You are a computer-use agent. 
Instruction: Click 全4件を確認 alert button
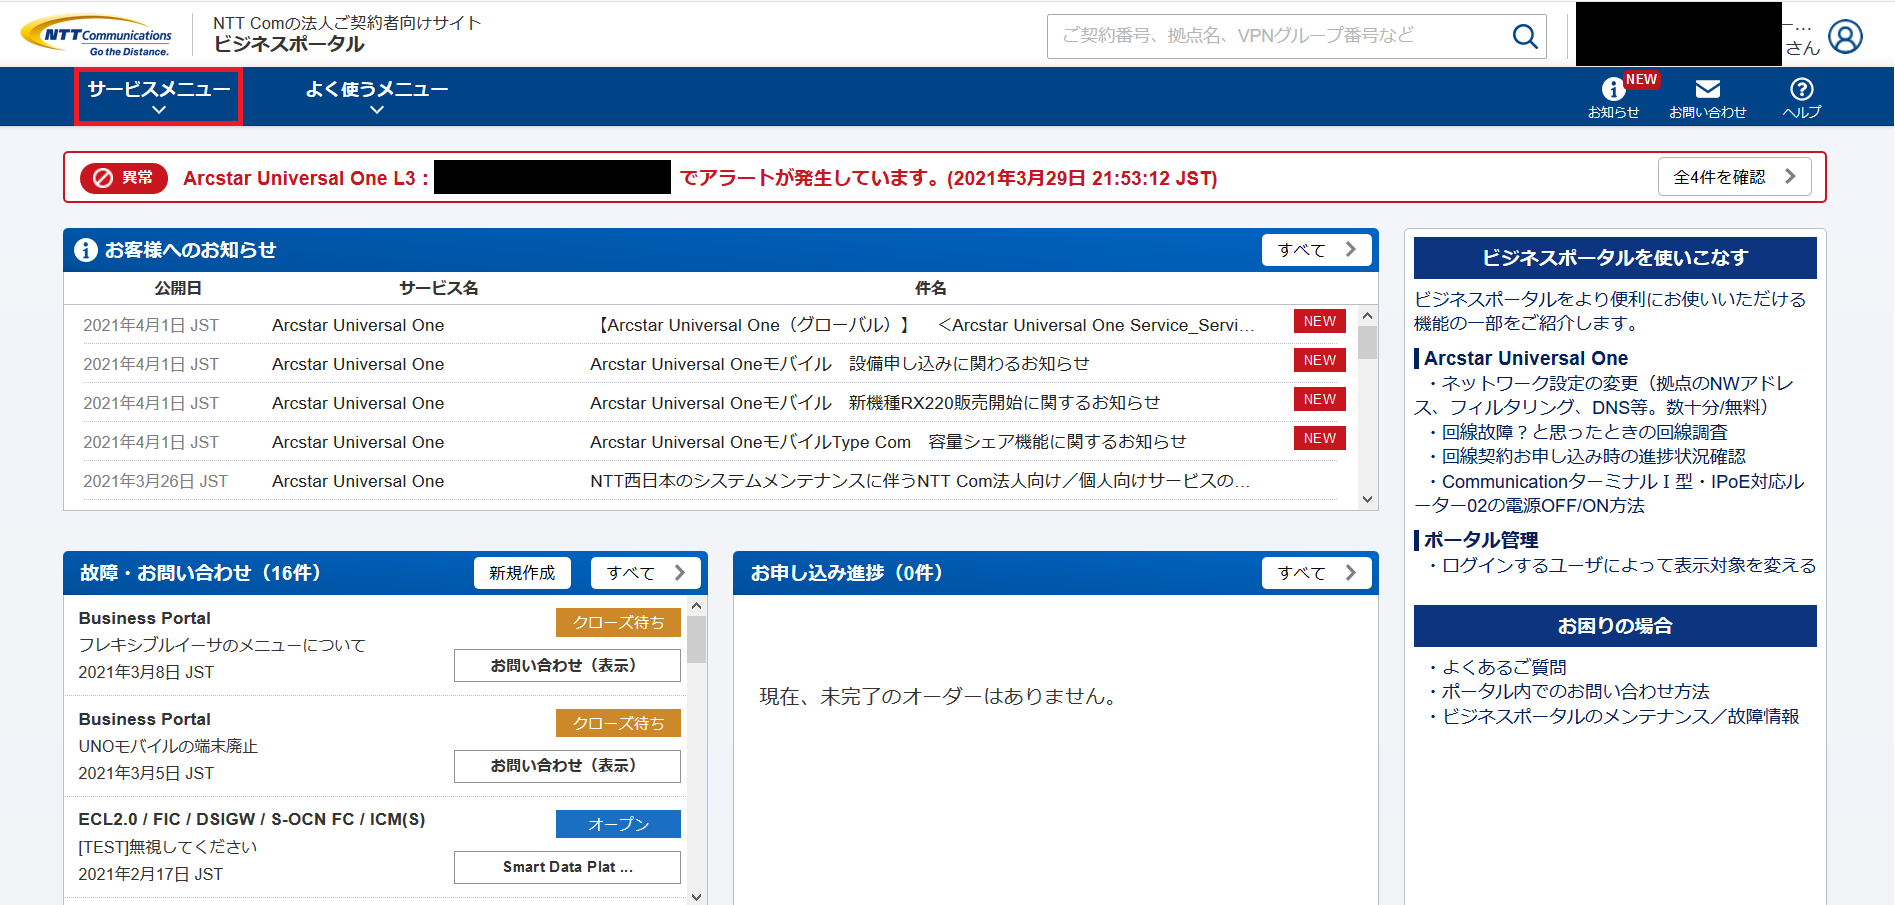(1735, 177)
